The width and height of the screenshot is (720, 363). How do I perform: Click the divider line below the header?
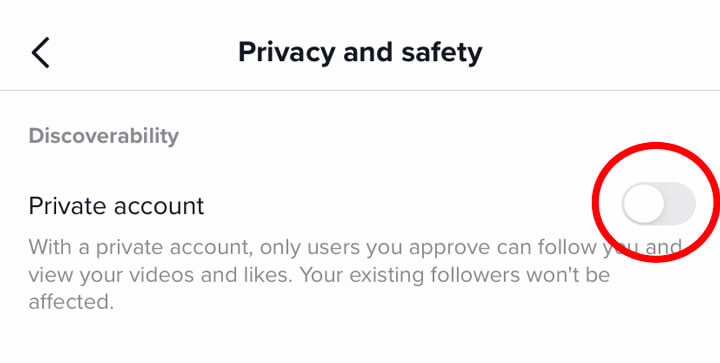[360, 90]
